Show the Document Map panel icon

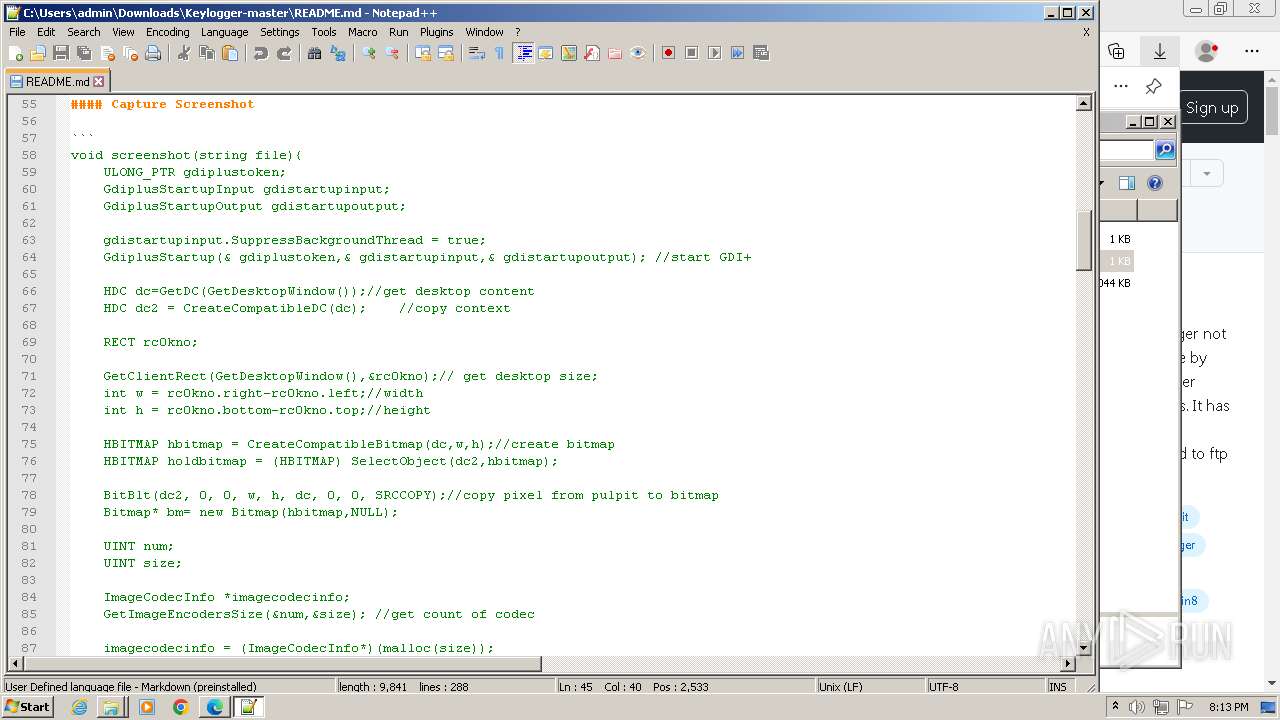[569, 53]
